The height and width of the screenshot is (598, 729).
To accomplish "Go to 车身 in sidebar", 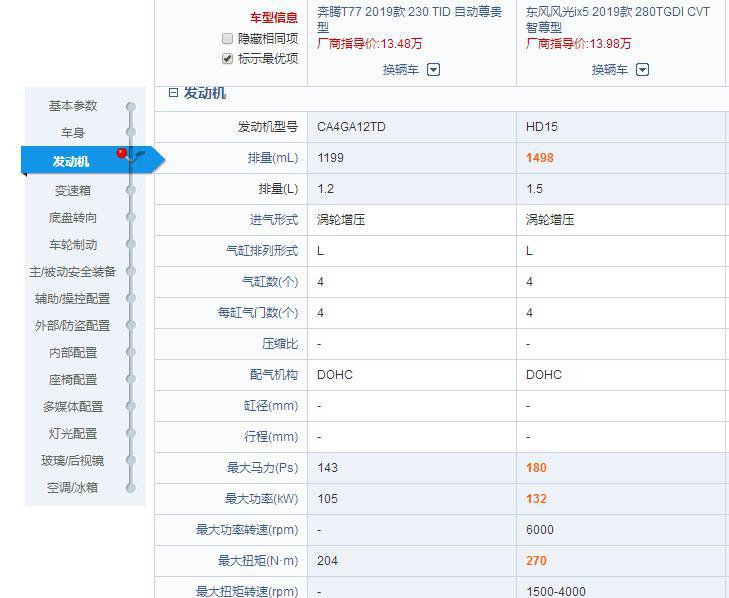I will pos(73,133).
